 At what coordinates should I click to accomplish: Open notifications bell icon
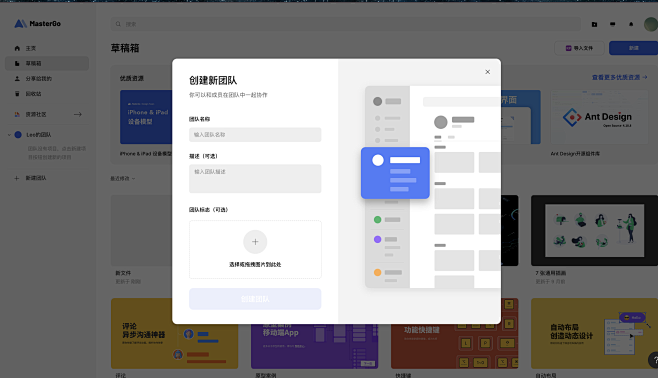pyautogui.click(x=631, y=24)
